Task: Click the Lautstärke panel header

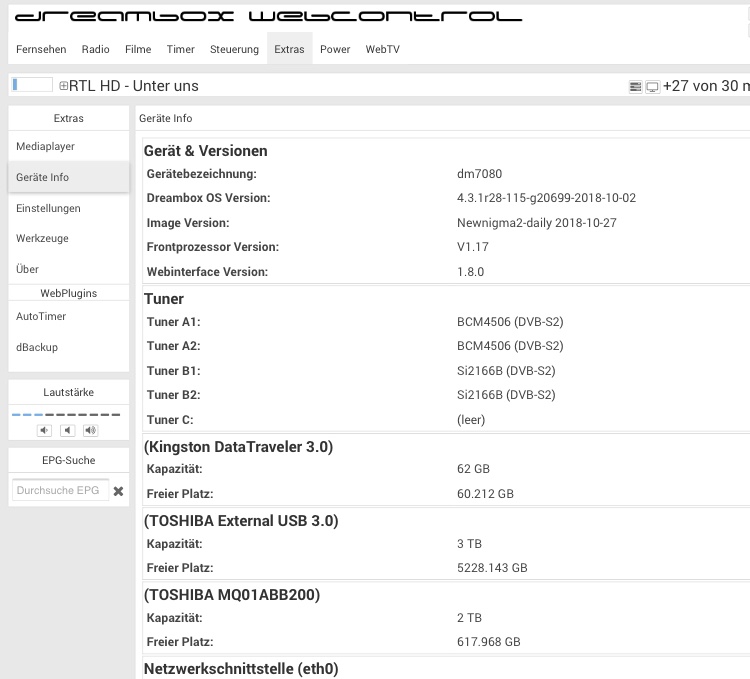Action: click(x=68, y=392)
